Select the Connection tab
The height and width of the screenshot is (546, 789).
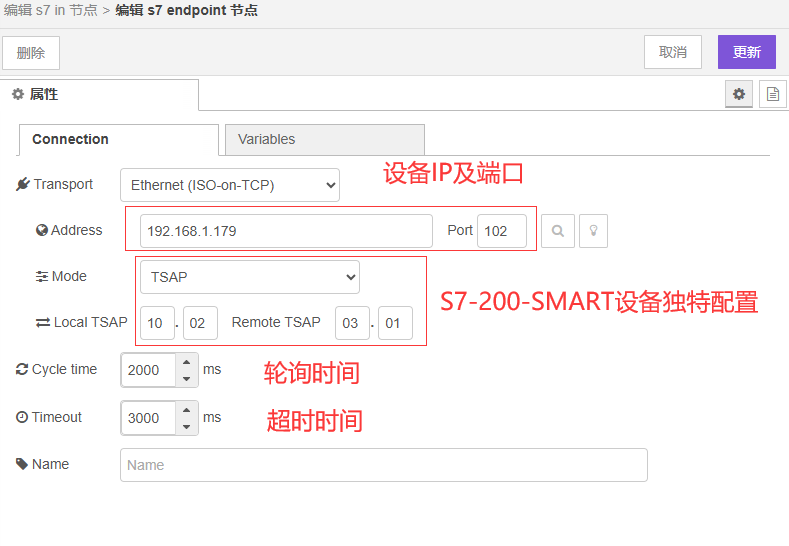coord(118,140)
